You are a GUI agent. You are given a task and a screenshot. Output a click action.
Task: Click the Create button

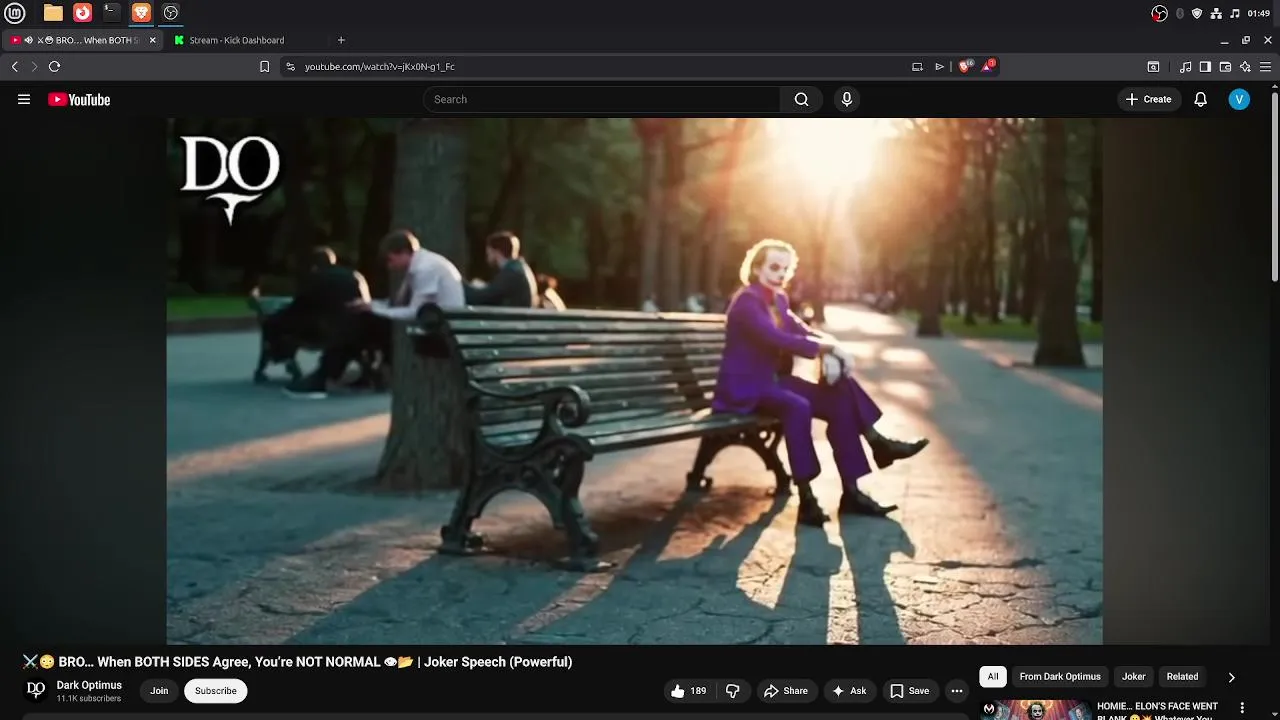tap(1148, 99)
